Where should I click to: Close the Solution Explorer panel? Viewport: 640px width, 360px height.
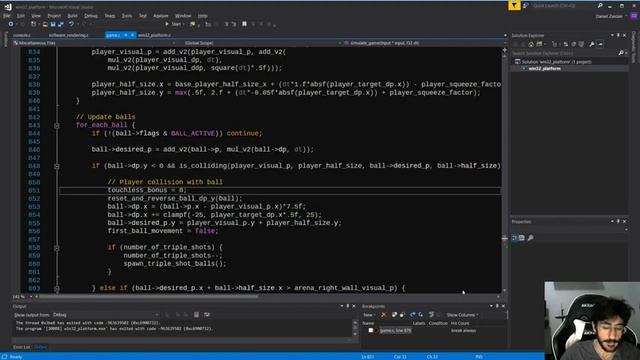tap(624, 36)
